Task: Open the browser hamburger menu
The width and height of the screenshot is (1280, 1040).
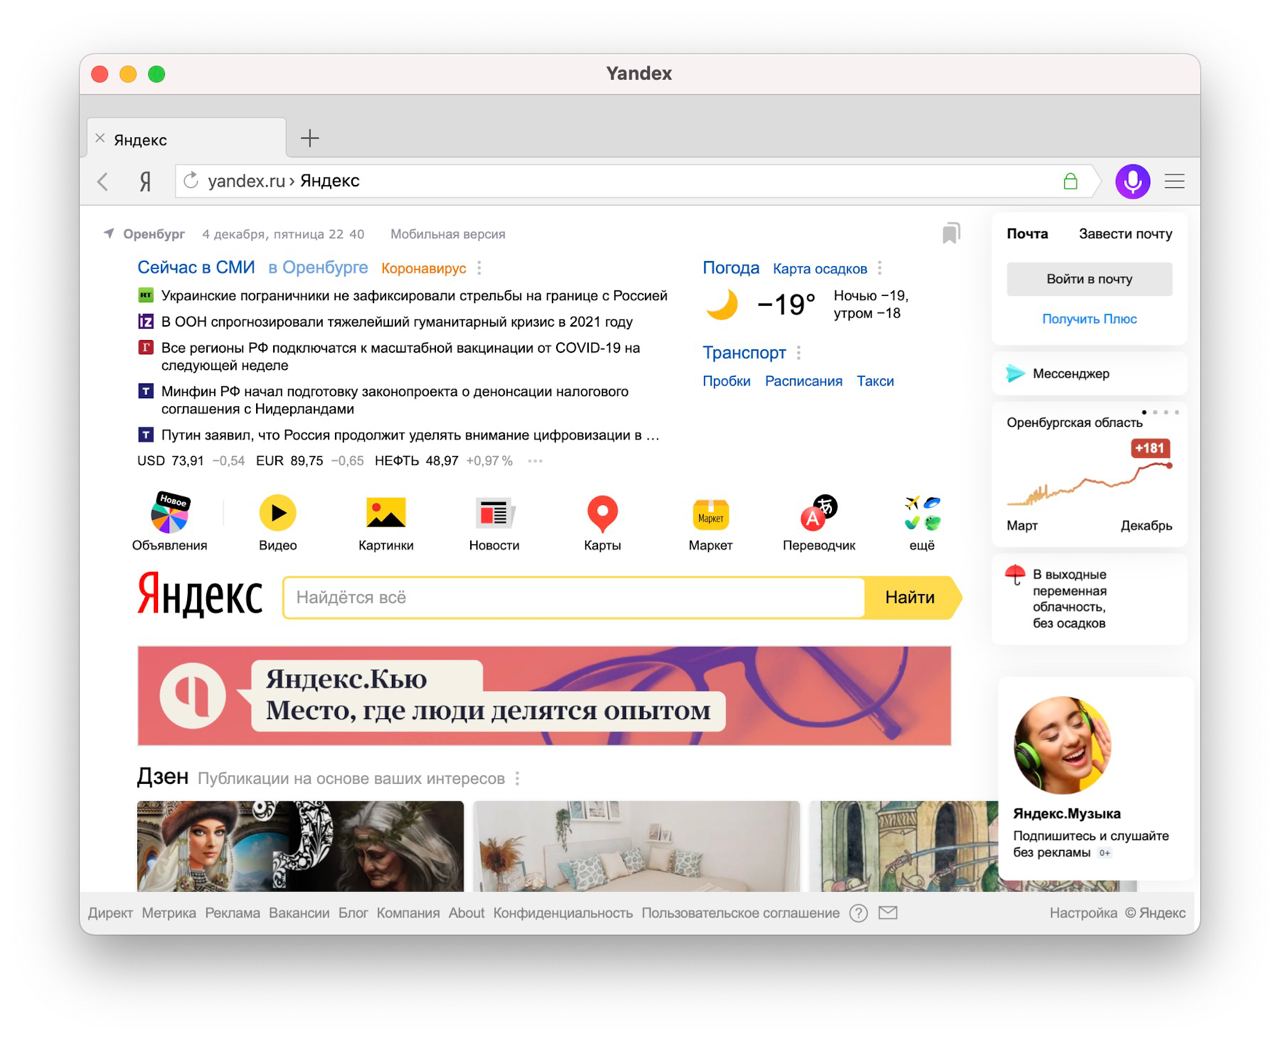Action: tap(1175, 181)
